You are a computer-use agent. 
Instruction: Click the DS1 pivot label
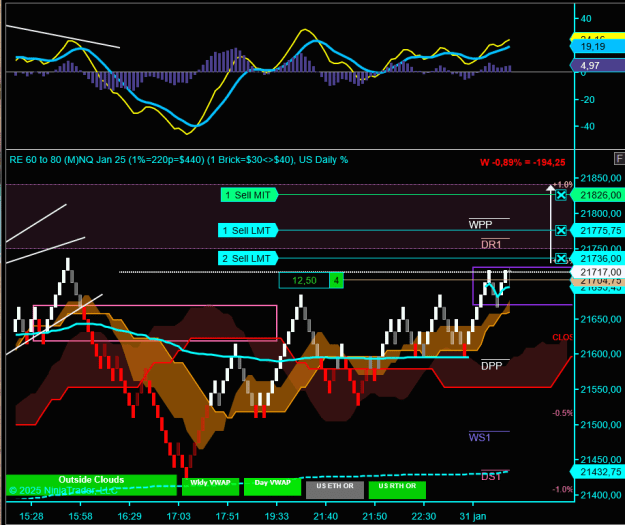(x=491, y=476)
